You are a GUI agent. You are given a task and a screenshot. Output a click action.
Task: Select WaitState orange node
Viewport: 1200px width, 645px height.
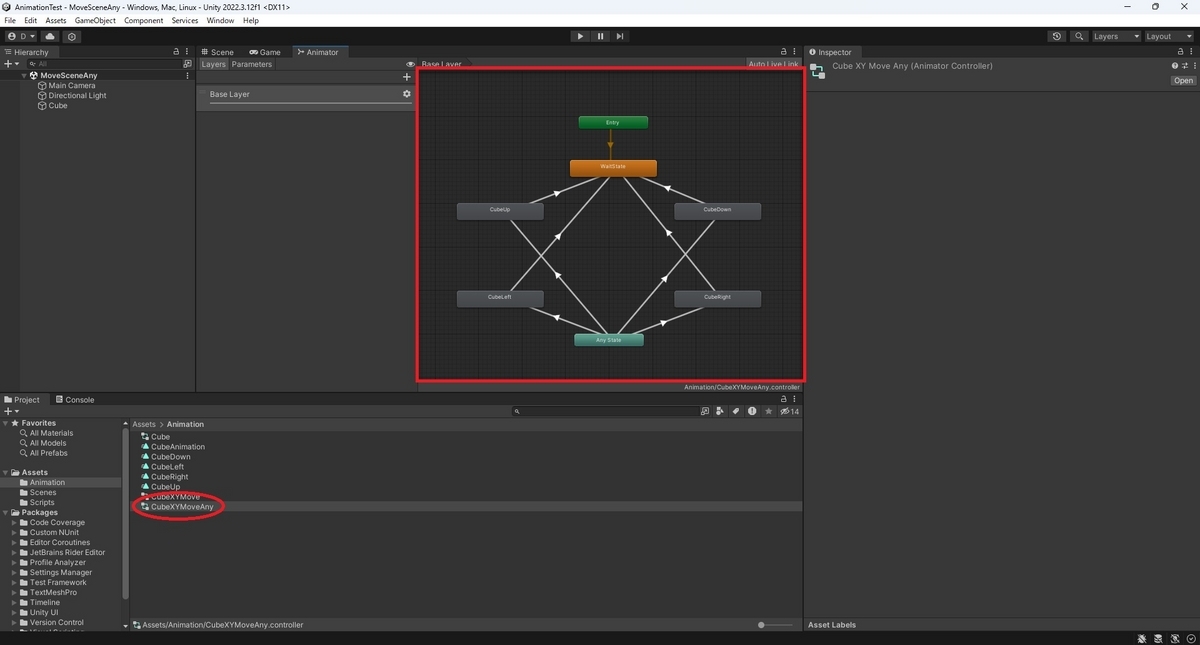(x=613, y=168)
